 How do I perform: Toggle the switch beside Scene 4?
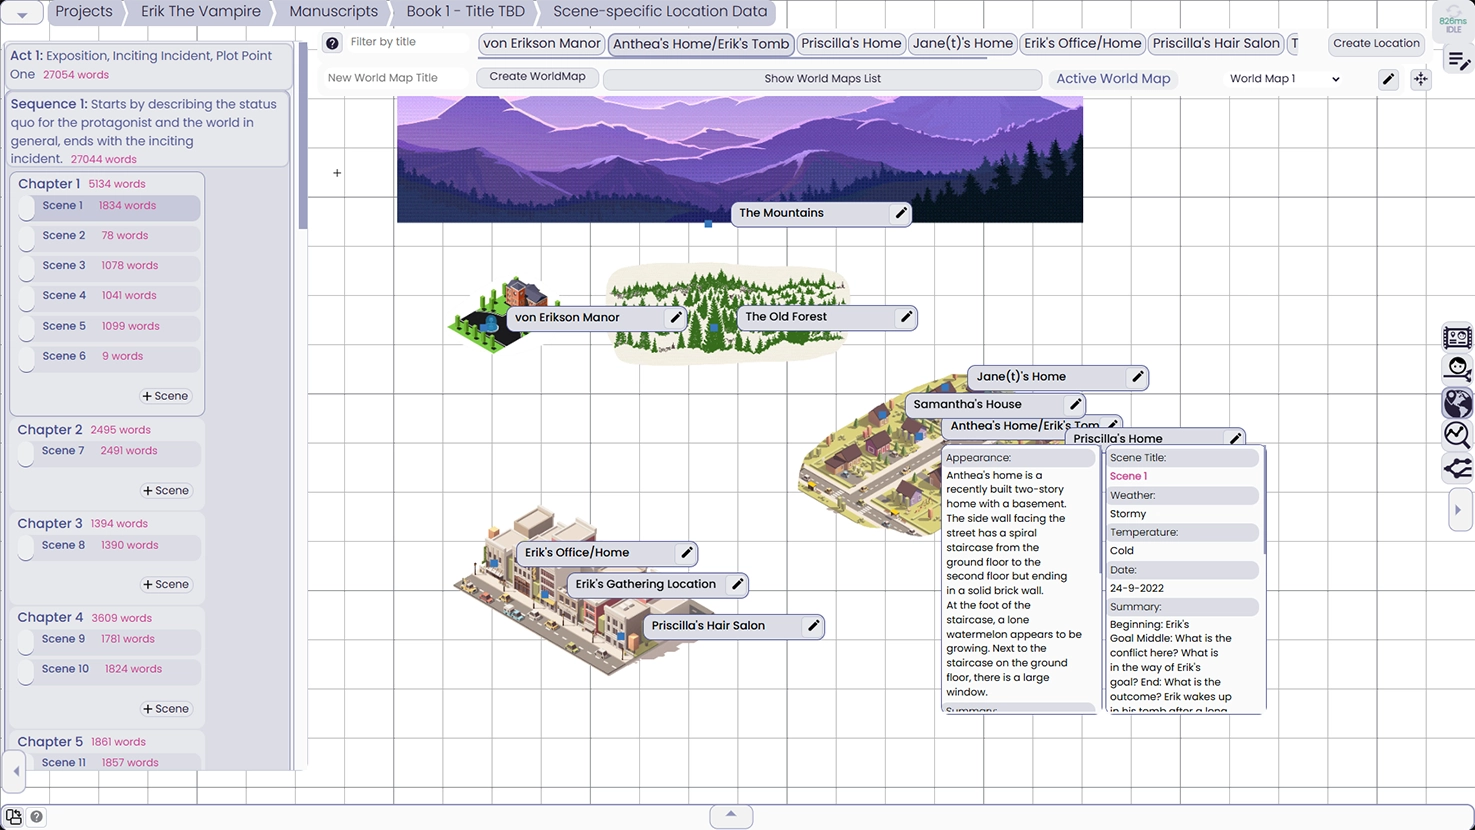(x=27, y=297)
